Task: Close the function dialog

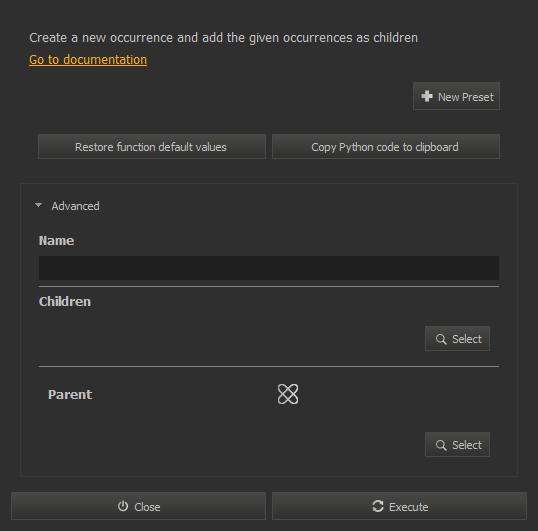Action: click(x=138, y=506)
